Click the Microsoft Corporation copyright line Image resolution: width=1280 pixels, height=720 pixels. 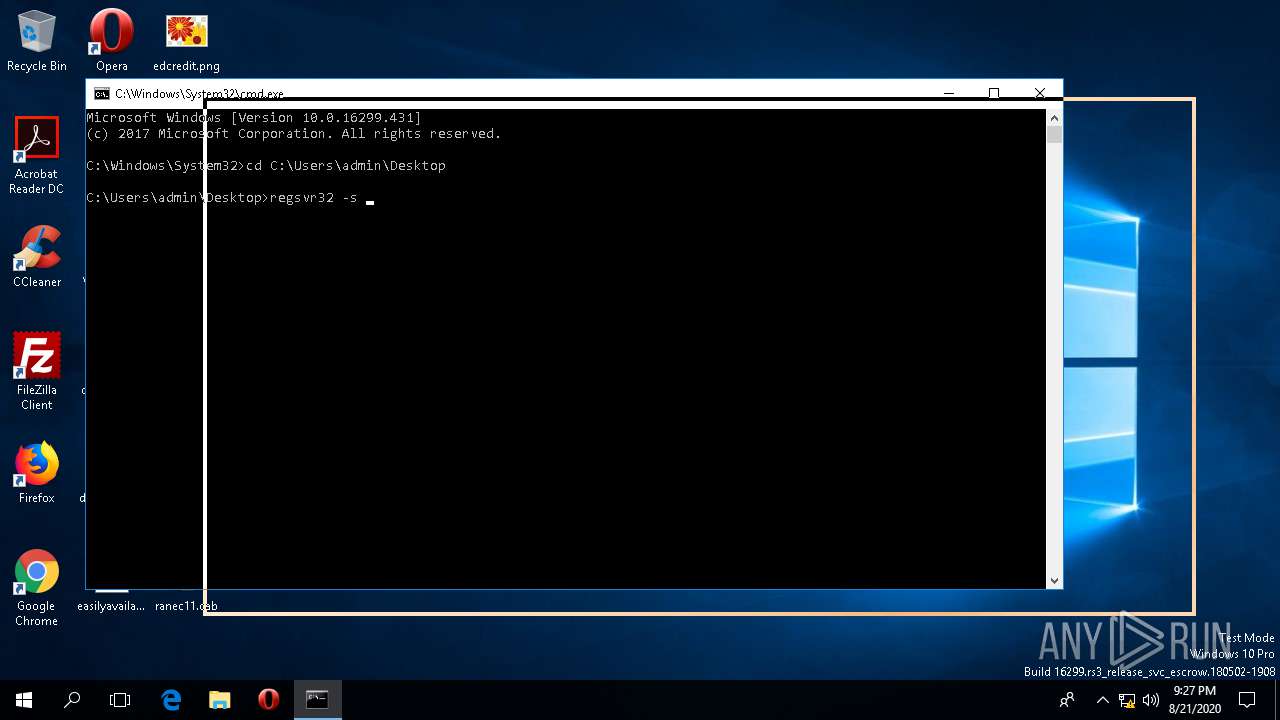tap(294, 134)
